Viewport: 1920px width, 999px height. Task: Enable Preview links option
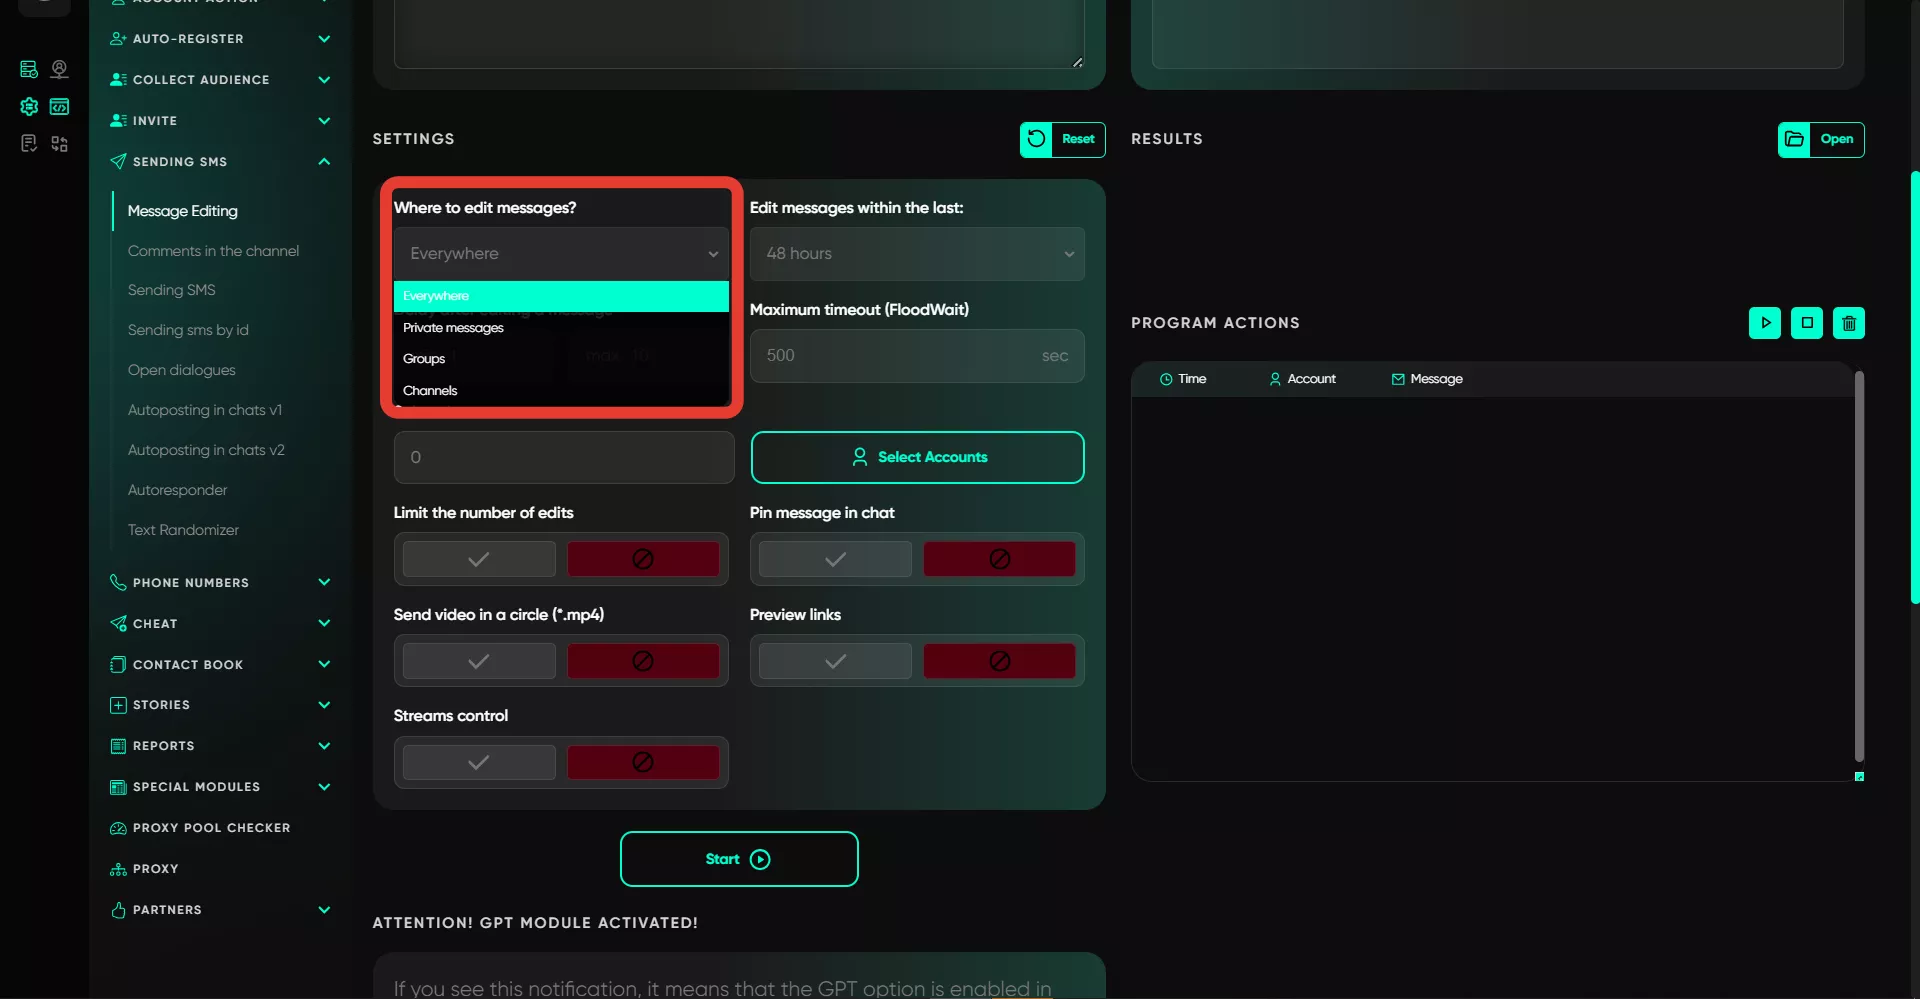click(x=835, y=661)
